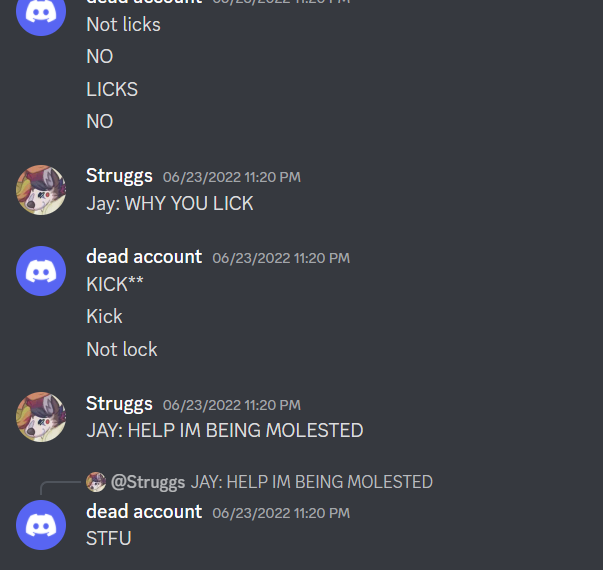The image size is (603, 570).
Task: Click timestamp next to dead account above STFU
Action: point(281,513)
